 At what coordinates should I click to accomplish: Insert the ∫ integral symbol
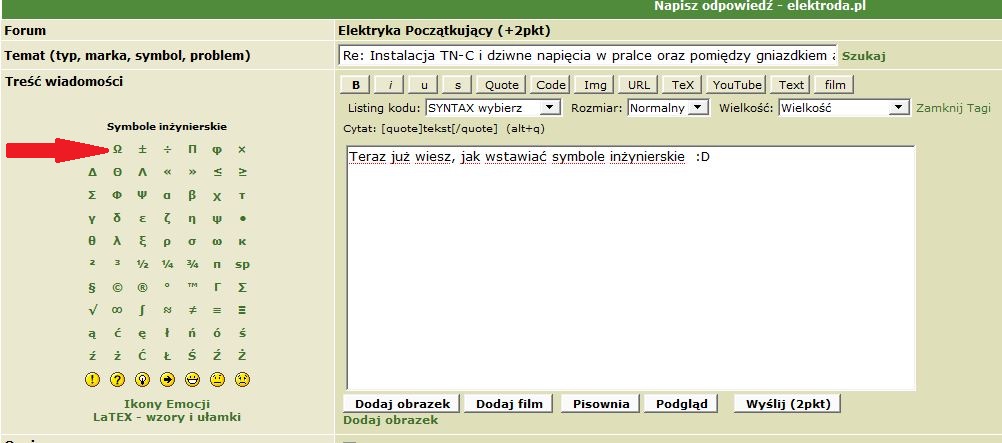(x=142, y=311)
